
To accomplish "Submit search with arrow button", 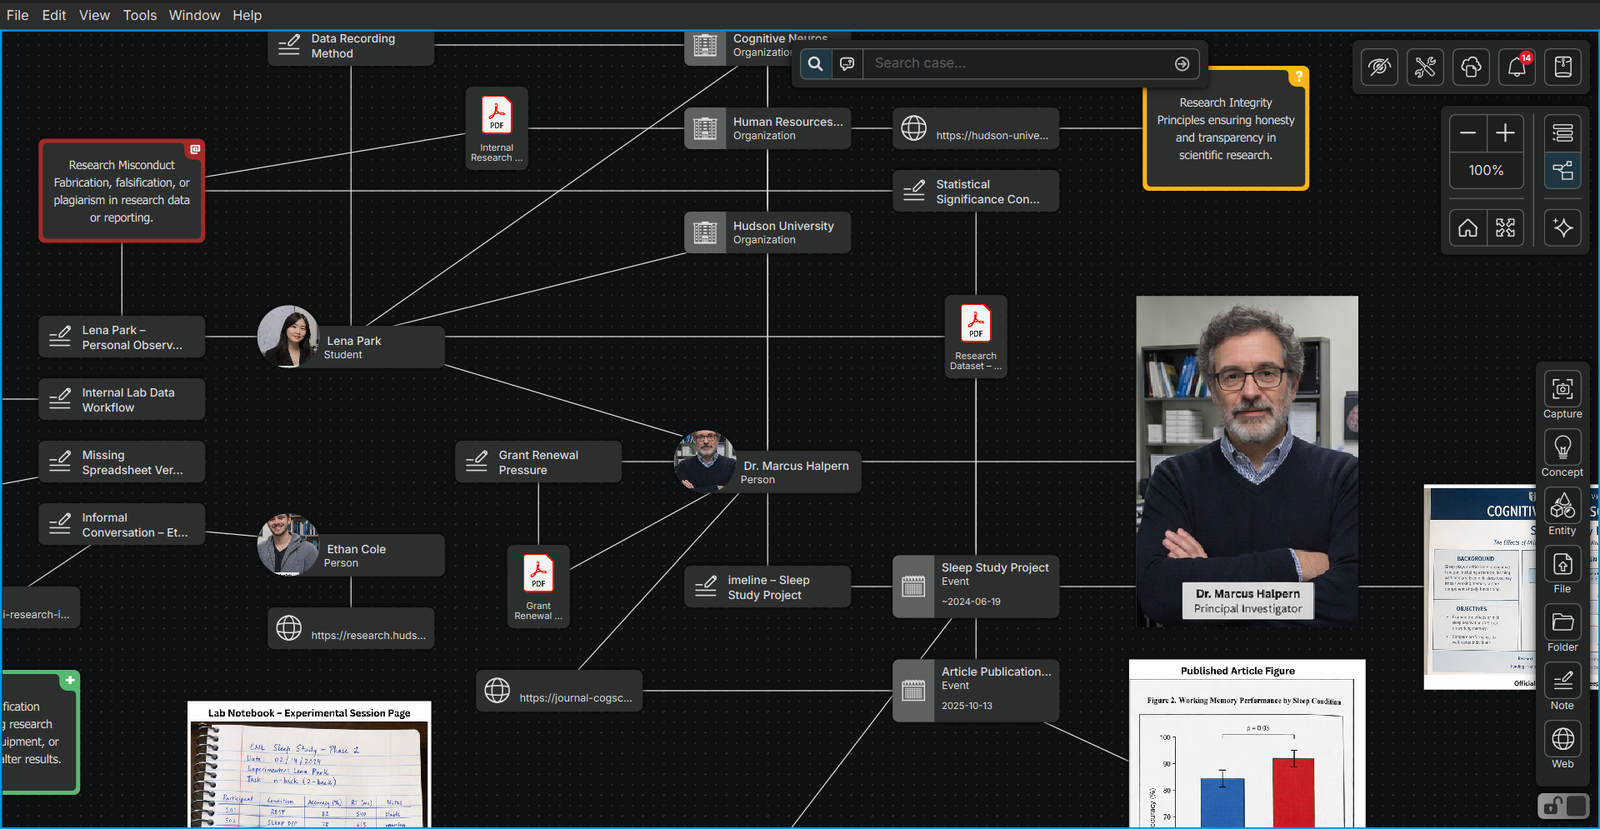I will [1182, 64].
